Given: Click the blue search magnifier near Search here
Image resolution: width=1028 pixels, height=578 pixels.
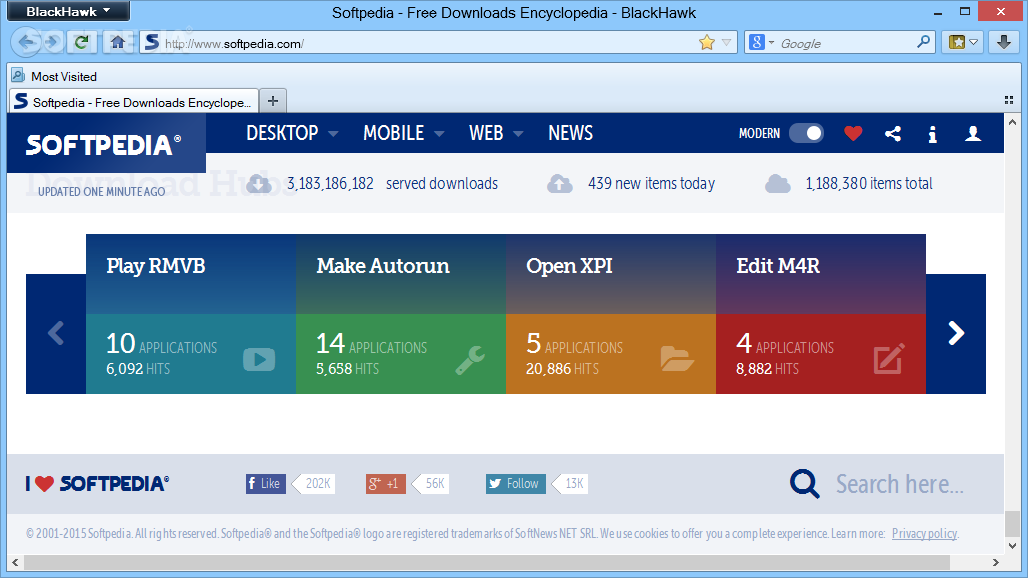Looking at the screenshot, I should [x=804, y=484].
